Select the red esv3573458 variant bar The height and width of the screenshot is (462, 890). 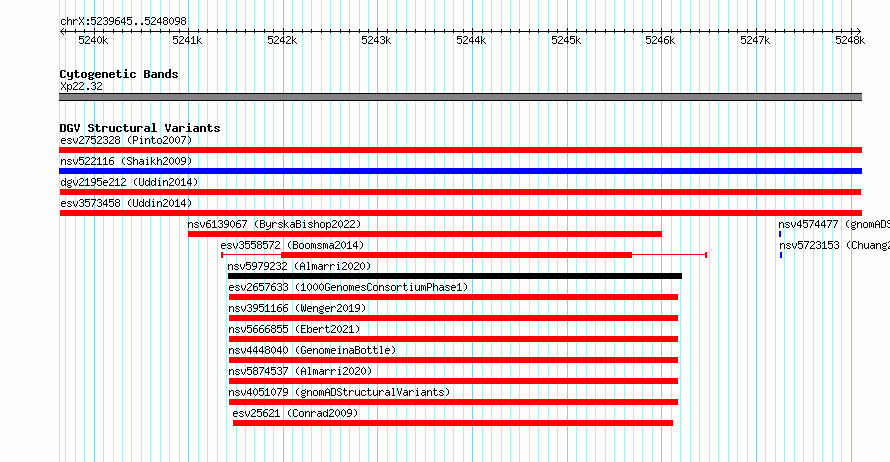(460, 213)
